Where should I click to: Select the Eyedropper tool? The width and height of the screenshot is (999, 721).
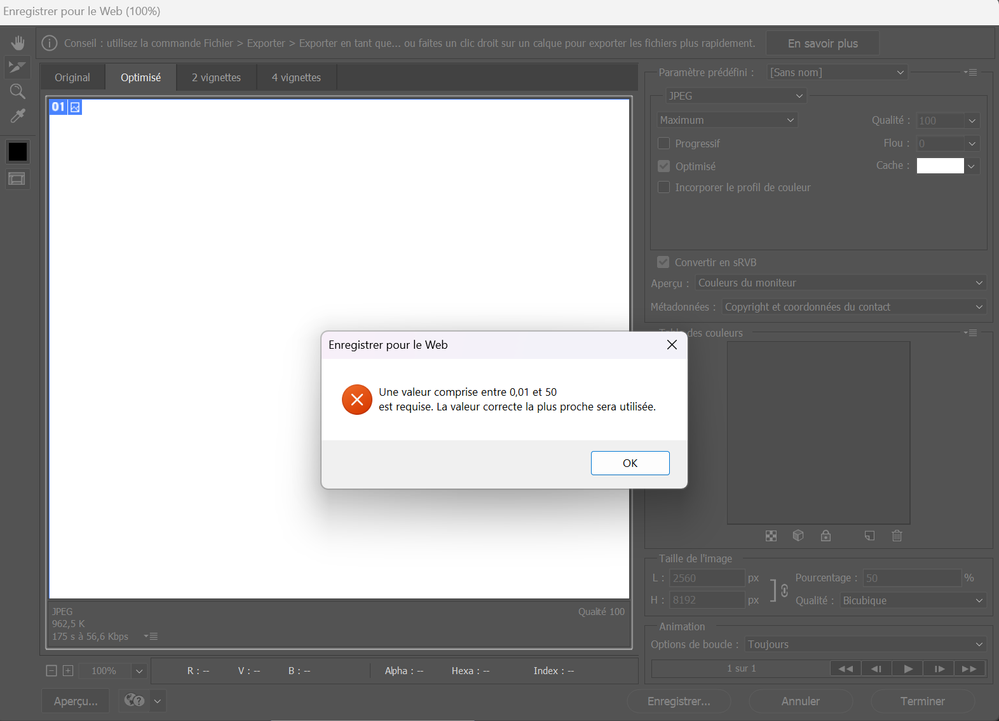[17, 115]
